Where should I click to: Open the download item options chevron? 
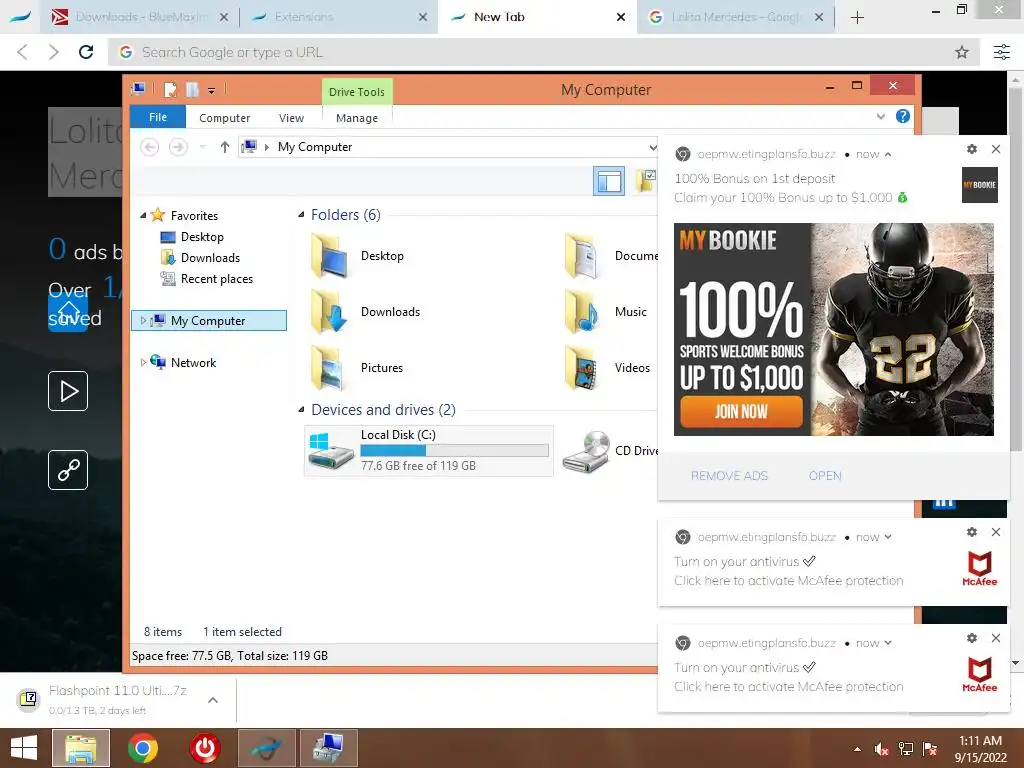tap(212, 700)
